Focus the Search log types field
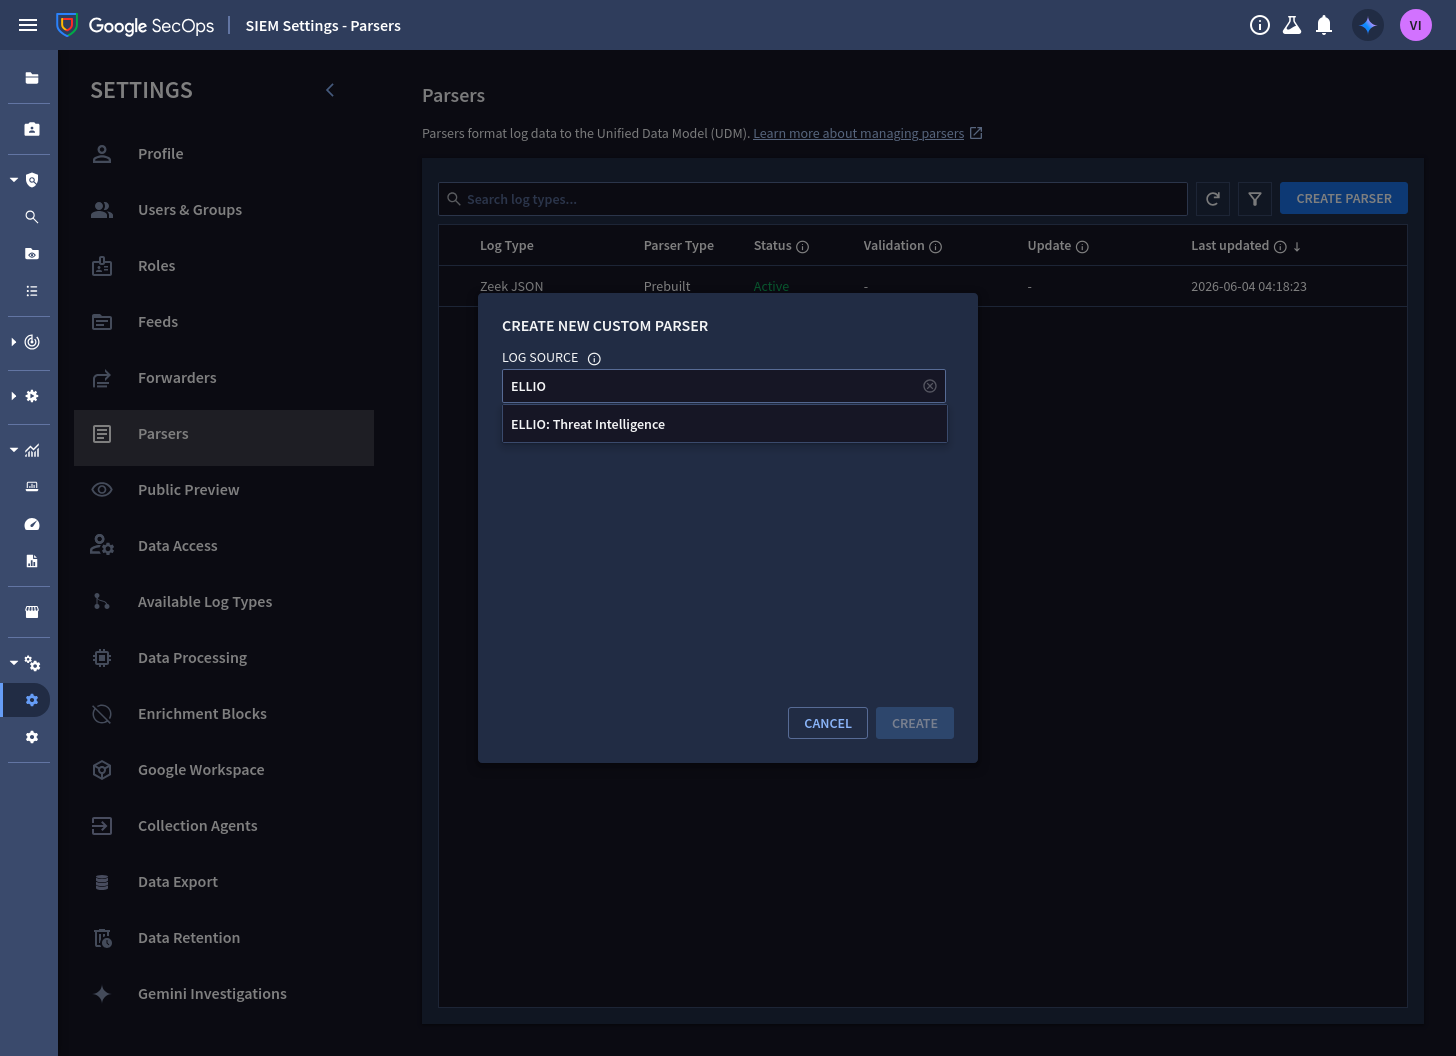 point(813,199)
